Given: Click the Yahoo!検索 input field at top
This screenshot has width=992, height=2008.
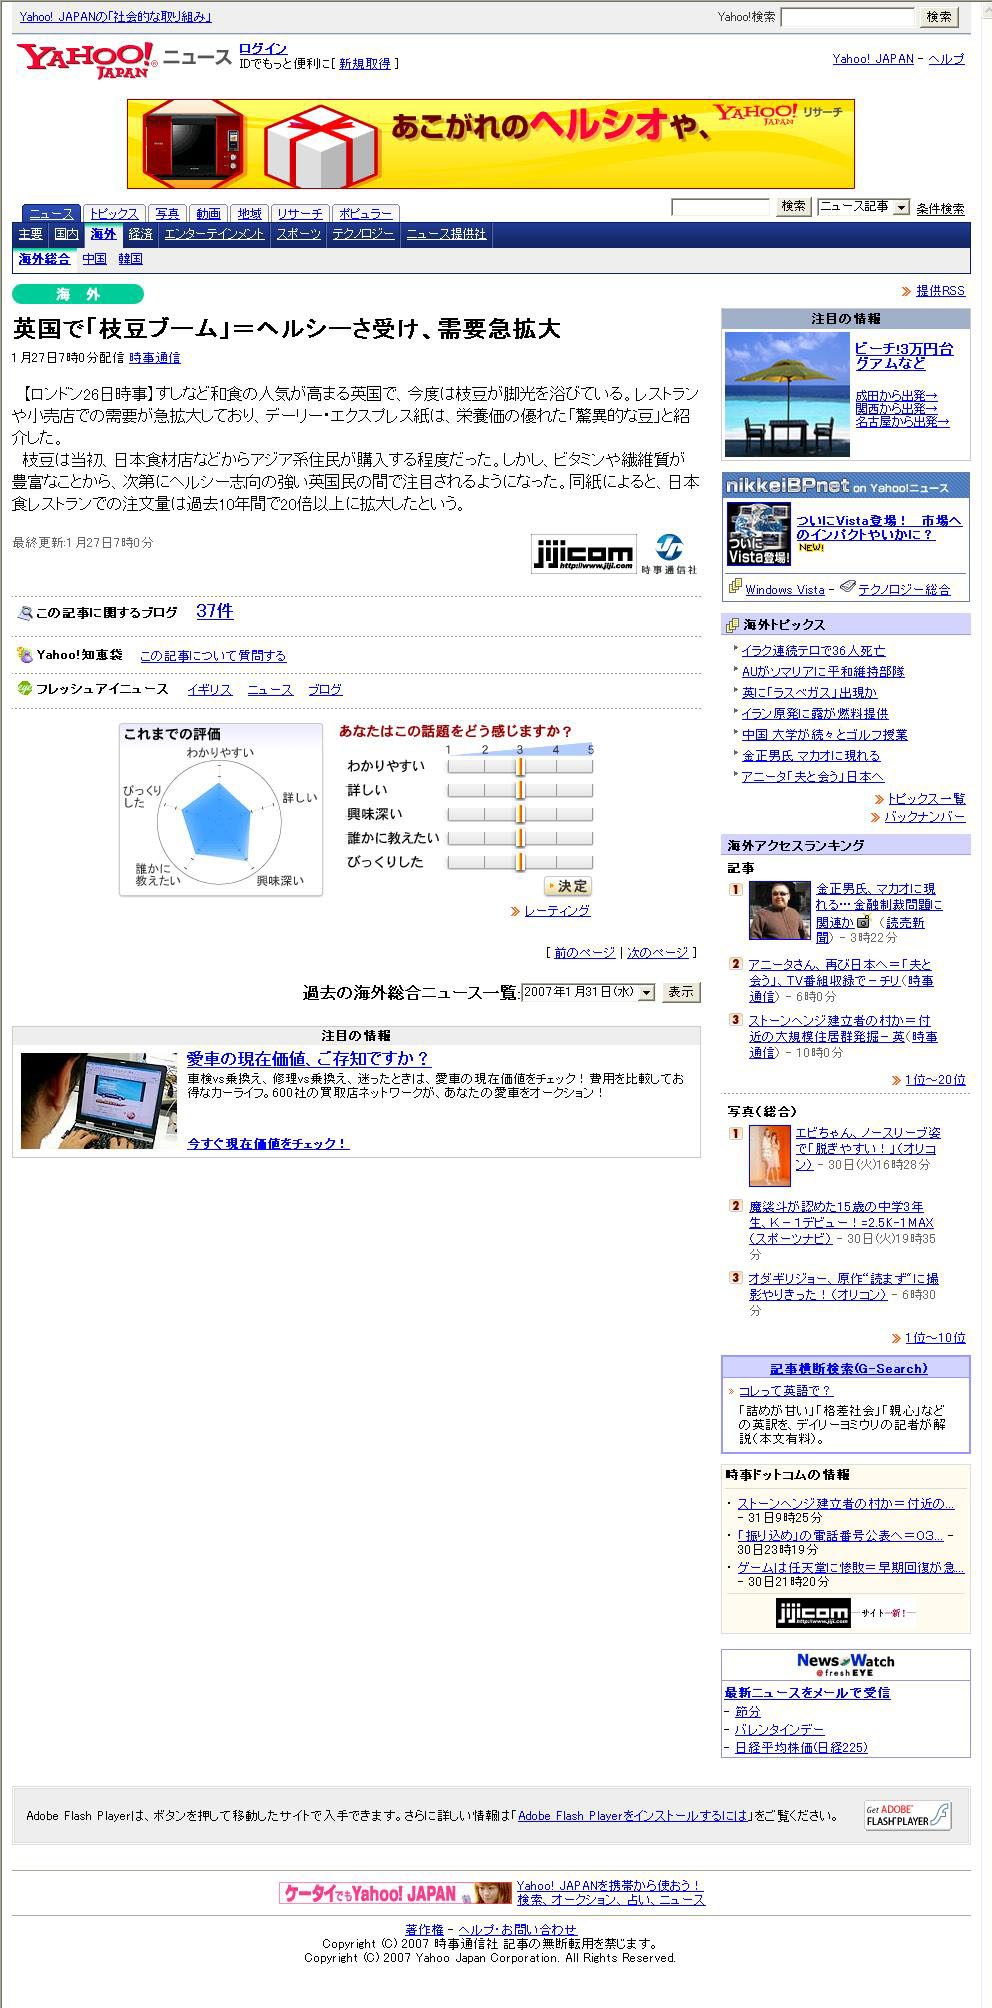Looking at the screenshot, I should coord(847,17).
